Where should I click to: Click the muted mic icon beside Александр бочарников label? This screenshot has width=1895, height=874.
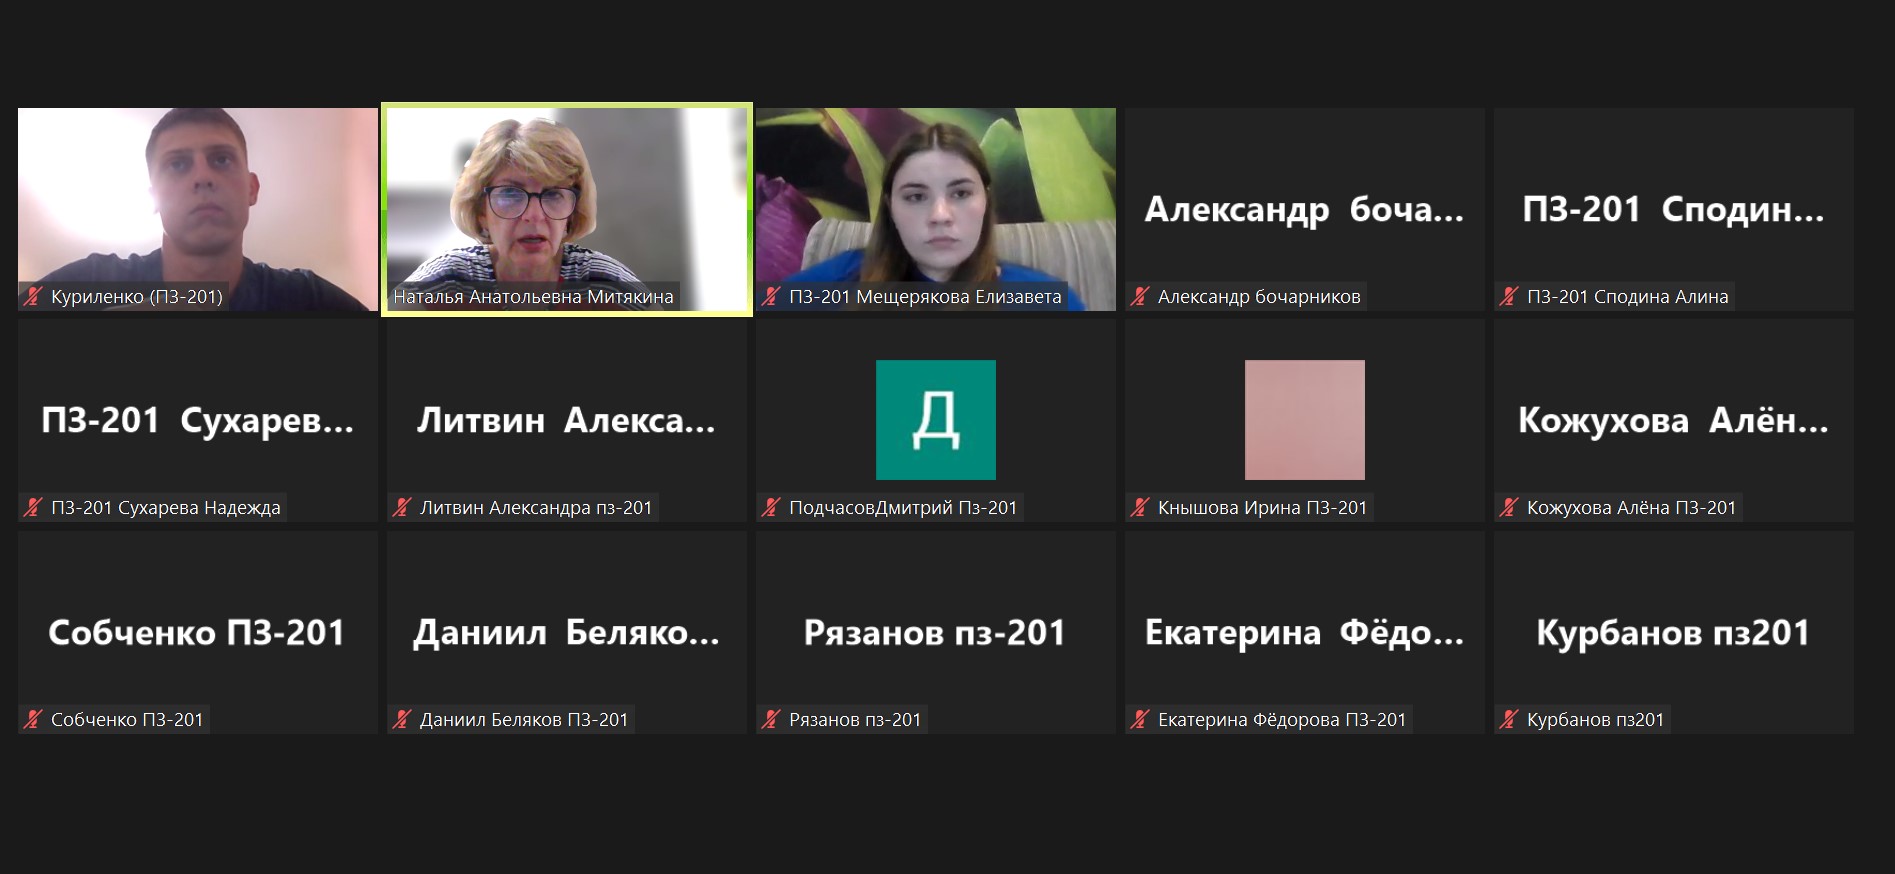click(1140, 296)
